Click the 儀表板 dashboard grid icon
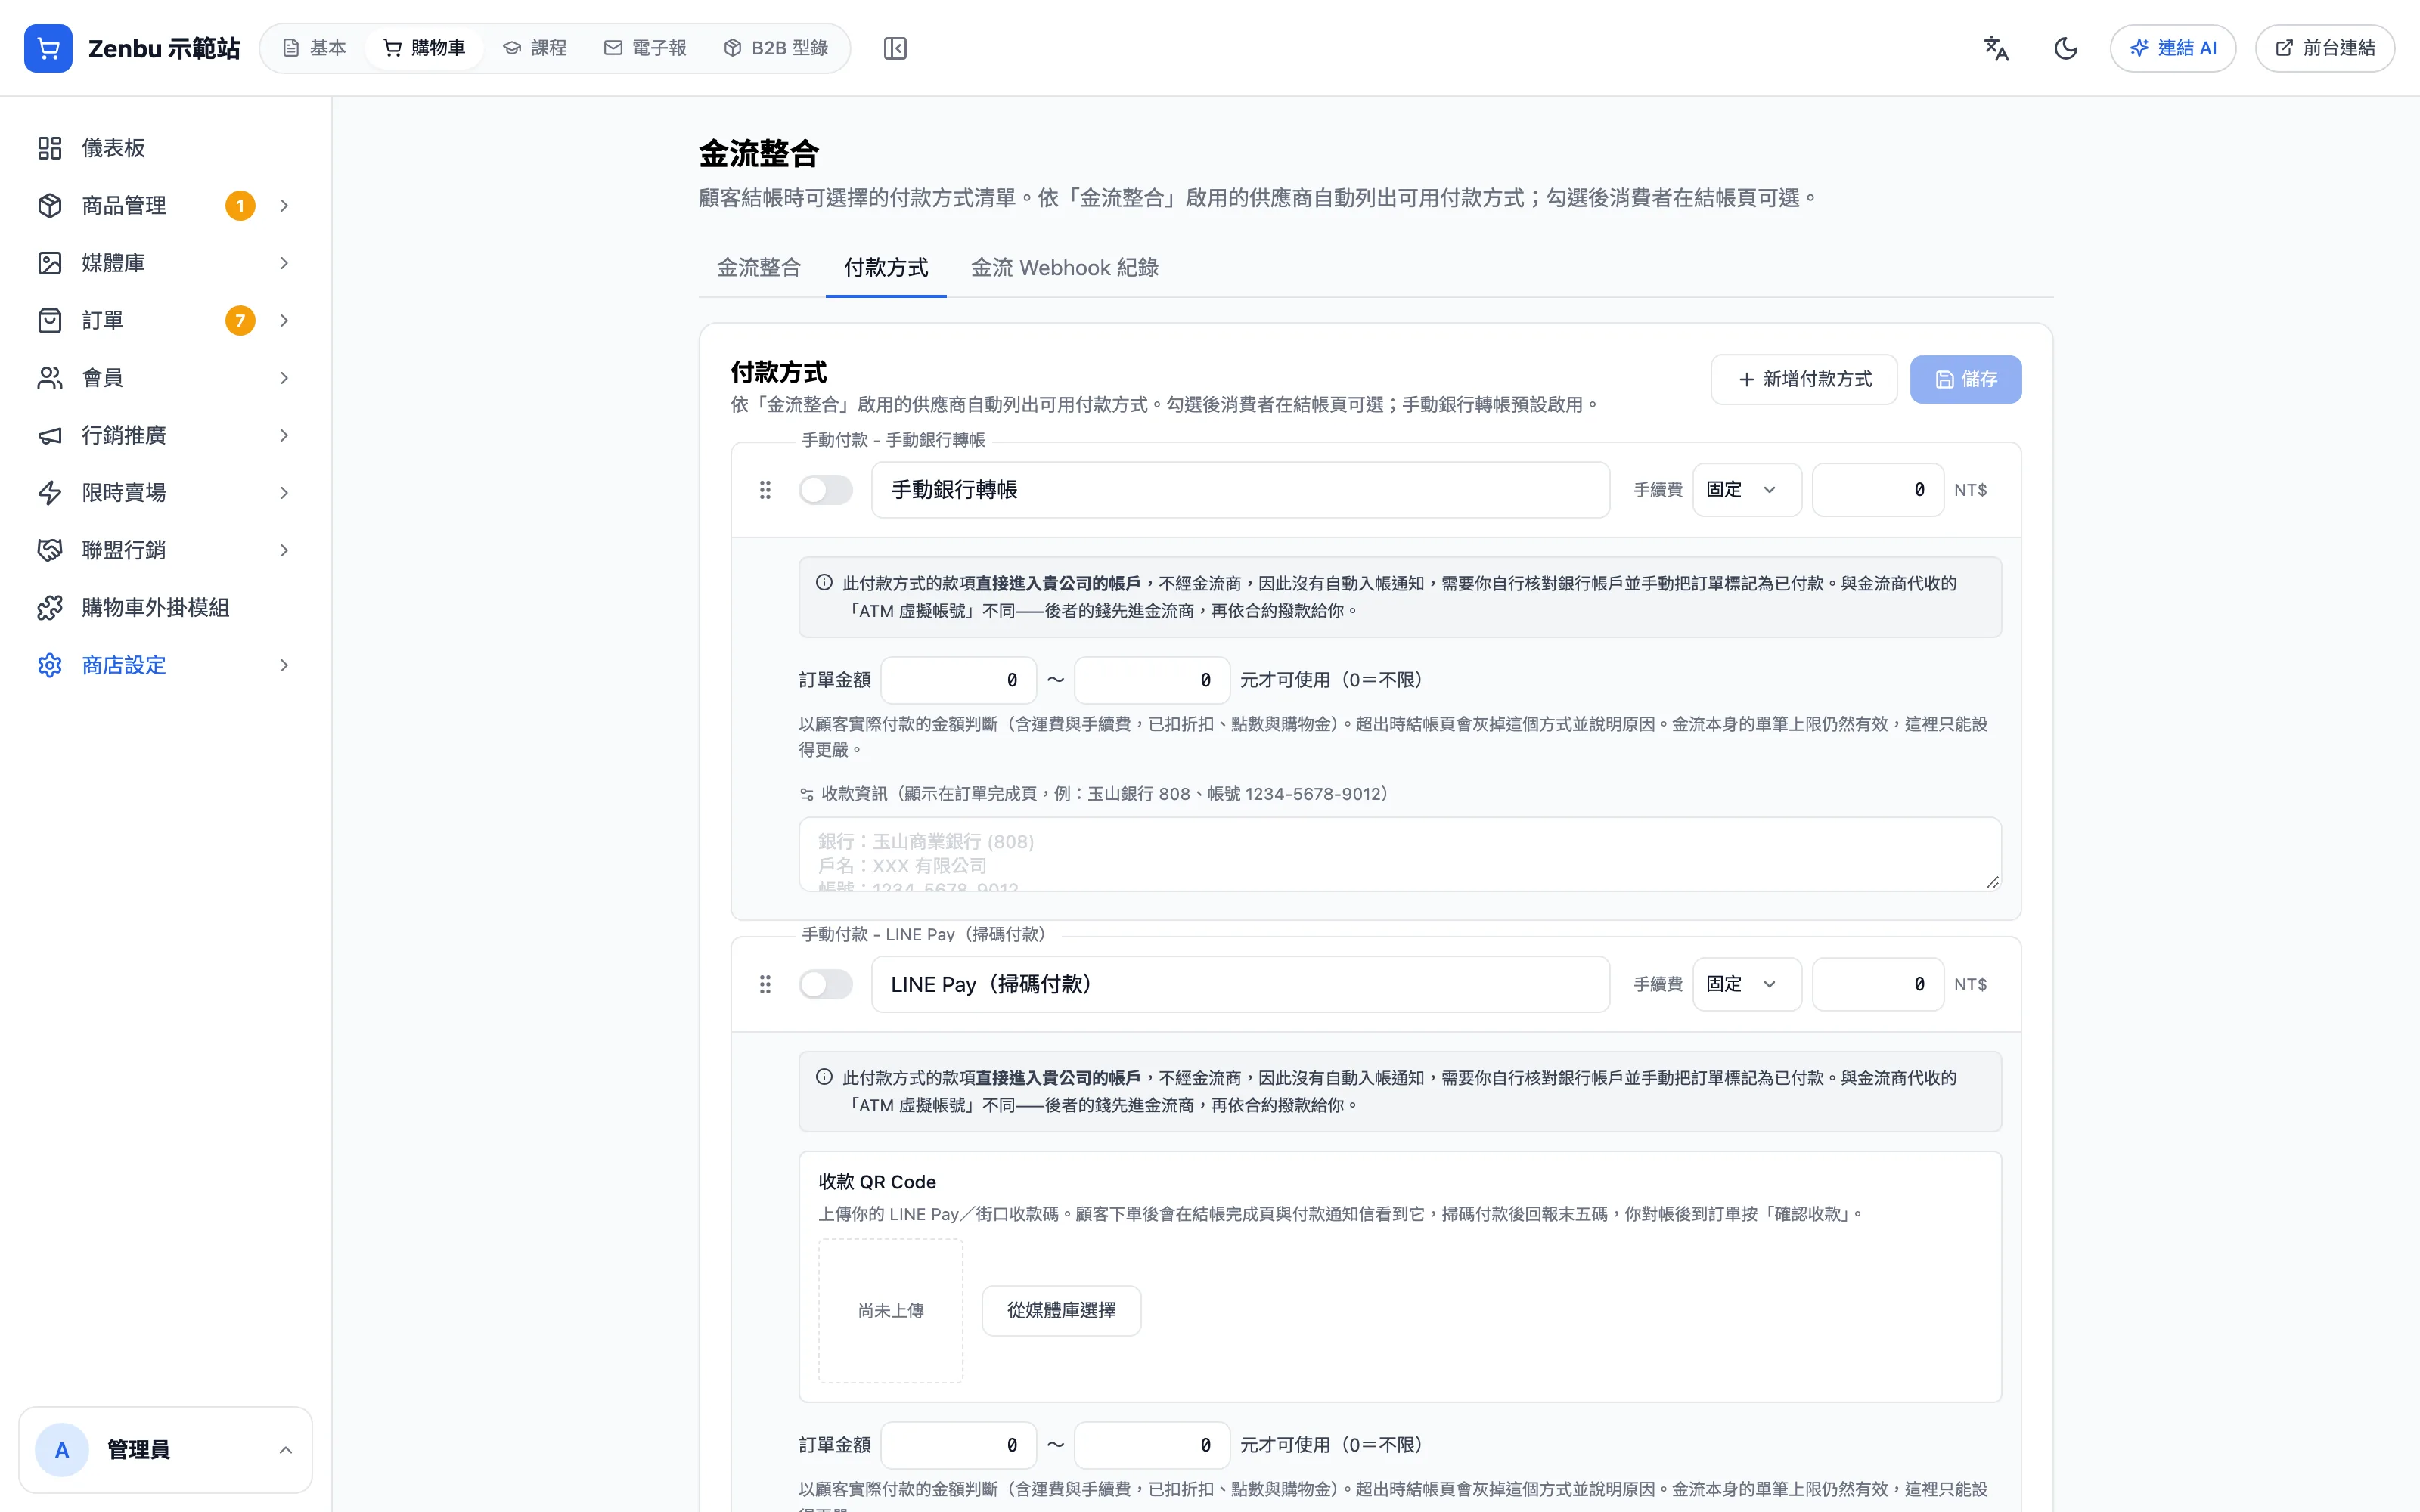This screenshot has width=2420, height=1512. [50, 148]
